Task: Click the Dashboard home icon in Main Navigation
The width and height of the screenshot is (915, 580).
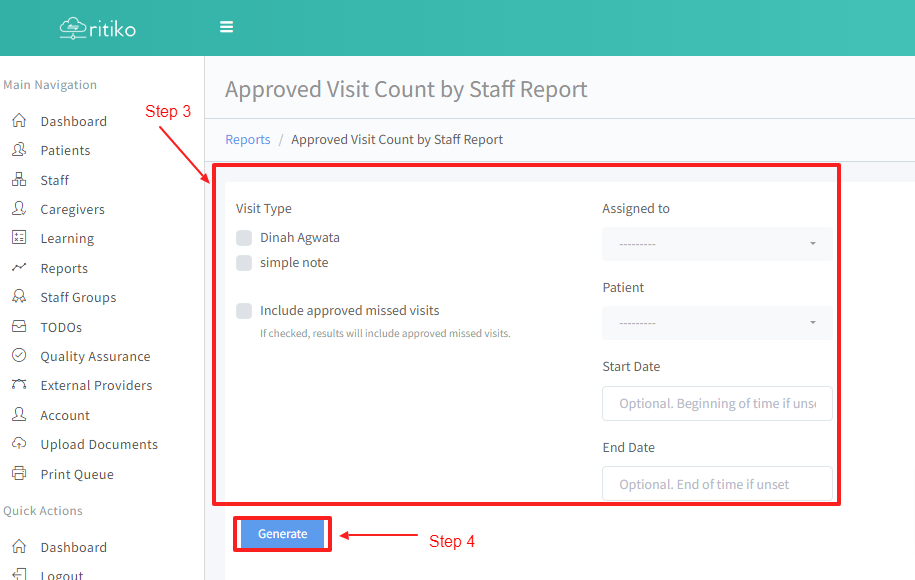Action: (19, 121)
